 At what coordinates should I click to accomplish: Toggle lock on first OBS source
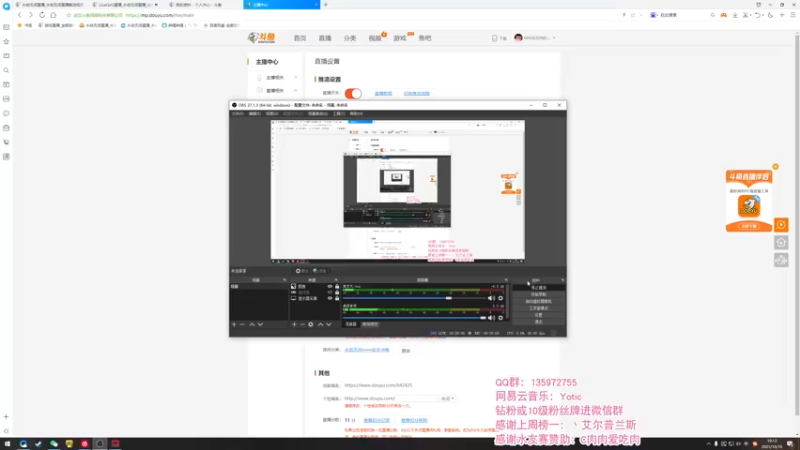pyautogui.click(x=337, y=287)
